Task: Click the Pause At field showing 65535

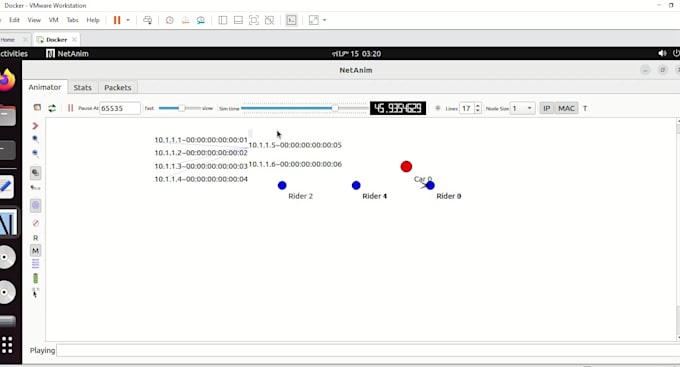Action: point(120,108)
